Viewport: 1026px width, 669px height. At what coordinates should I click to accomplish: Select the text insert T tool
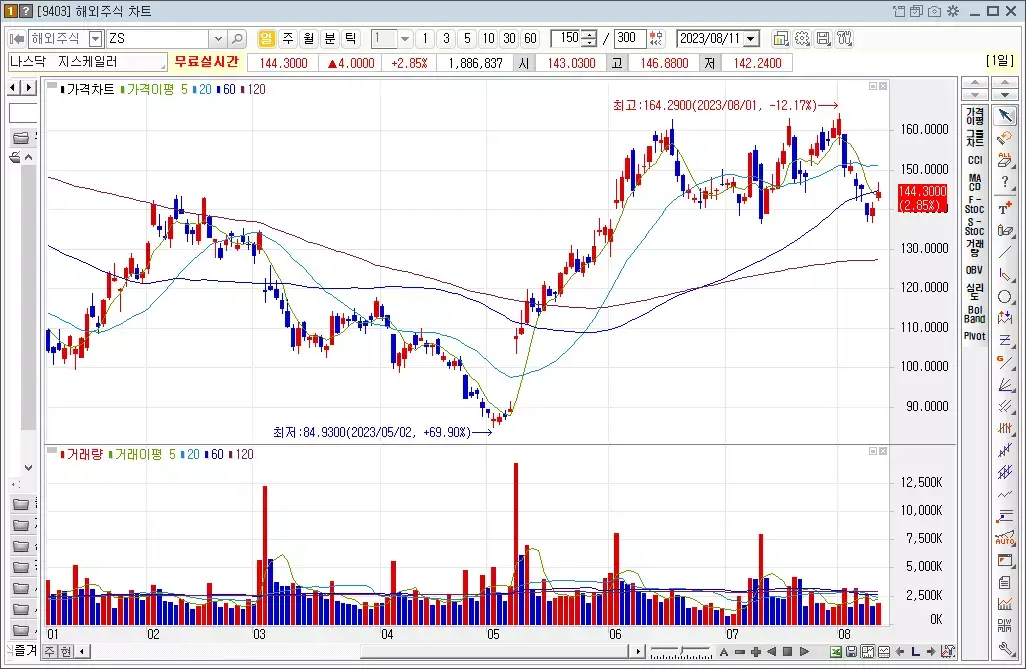click(1004, 208)
